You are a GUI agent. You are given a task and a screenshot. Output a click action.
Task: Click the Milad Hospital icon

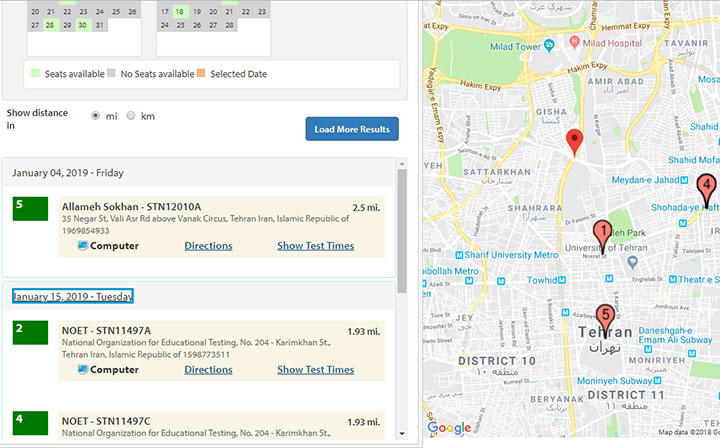[x=574, y=42]
